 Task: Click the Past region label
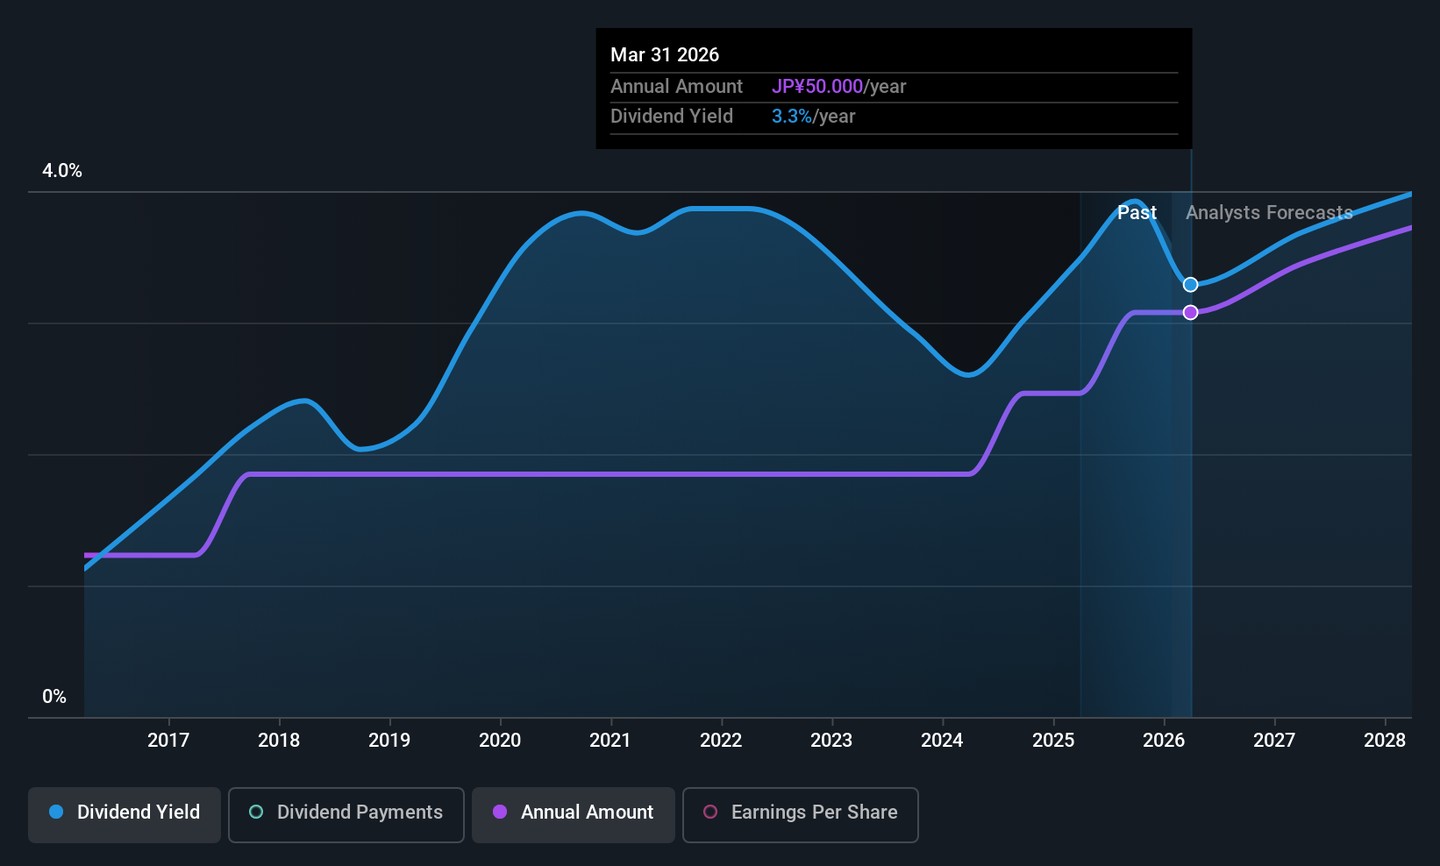(1137, 213)
